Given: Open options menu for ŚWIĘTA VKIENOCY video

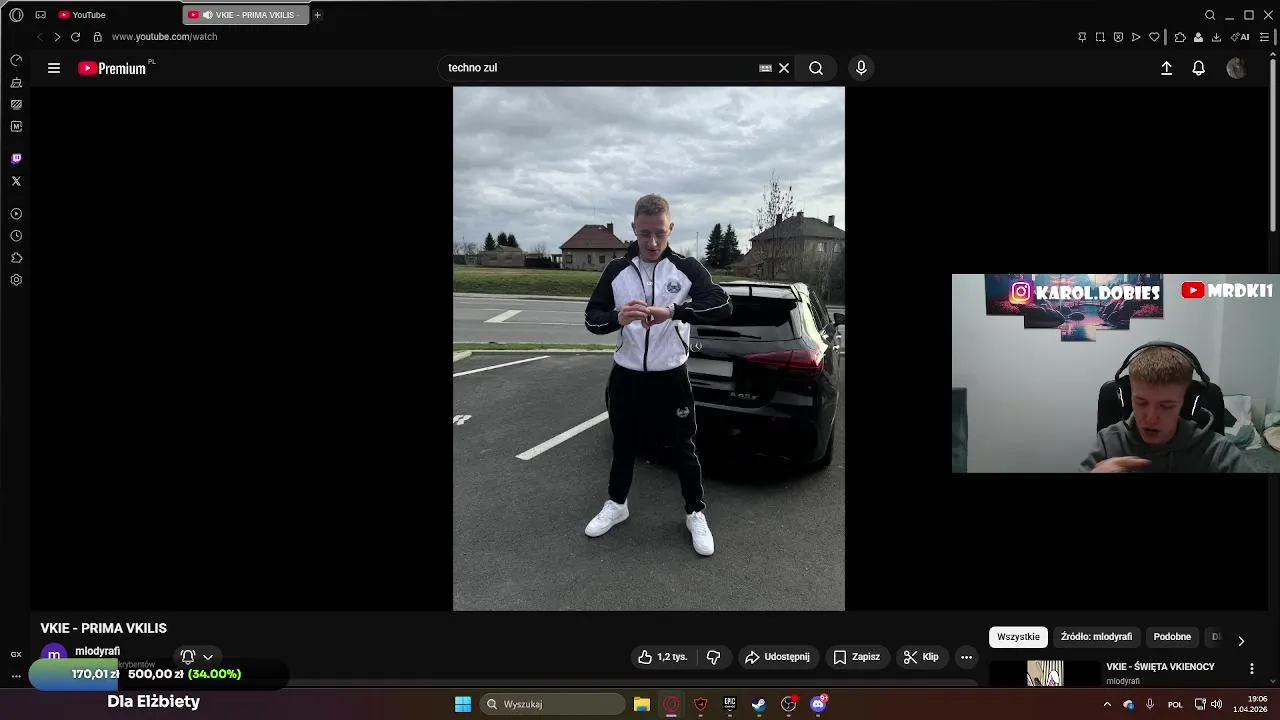Looking at the screenshot, I should click(x=1251, y=668).
